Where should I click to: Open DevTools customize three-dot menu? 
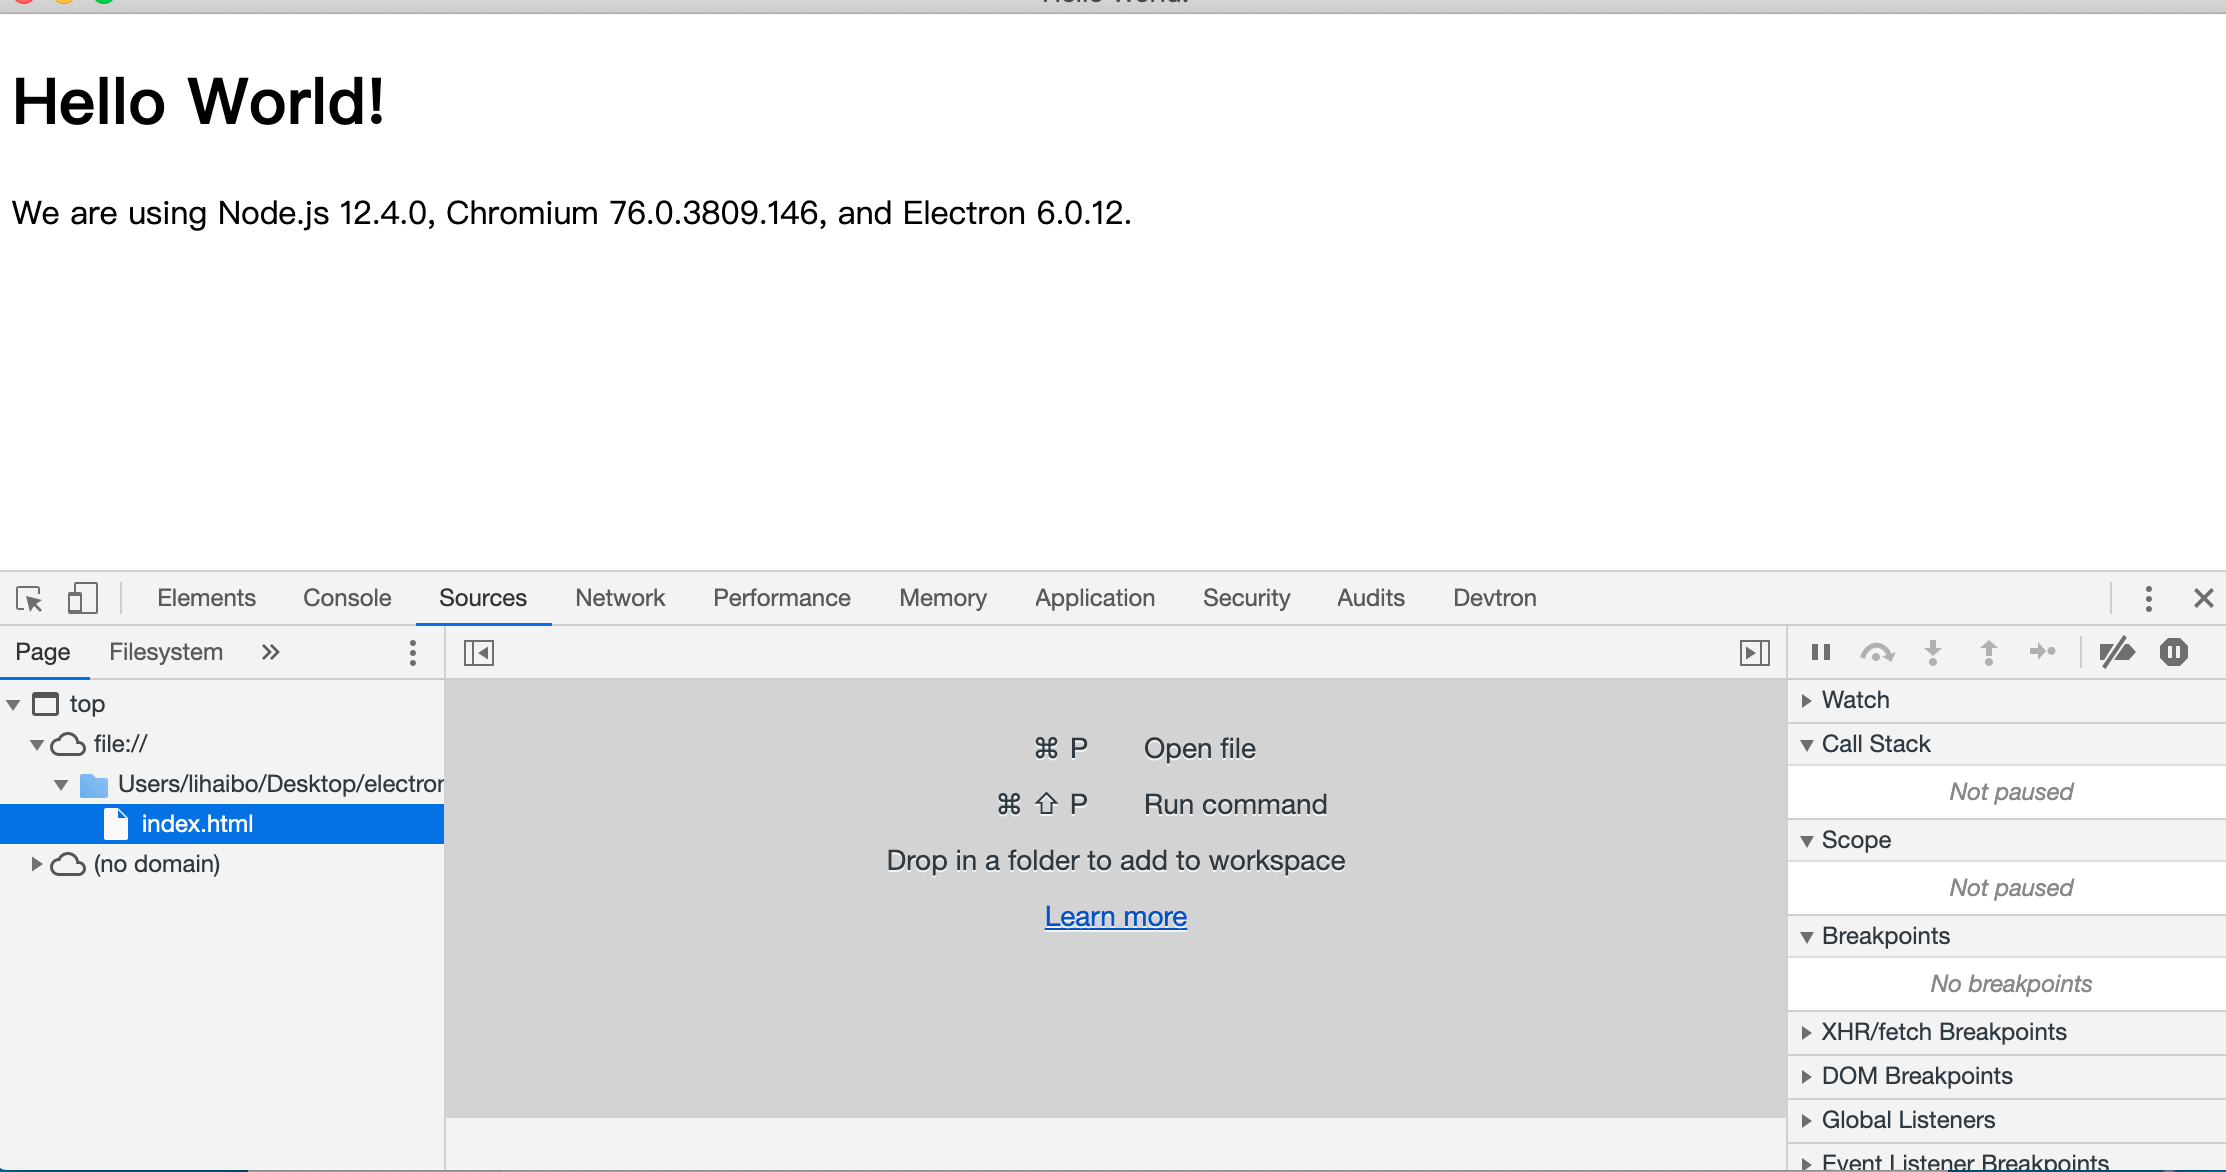click(2148, 598)
